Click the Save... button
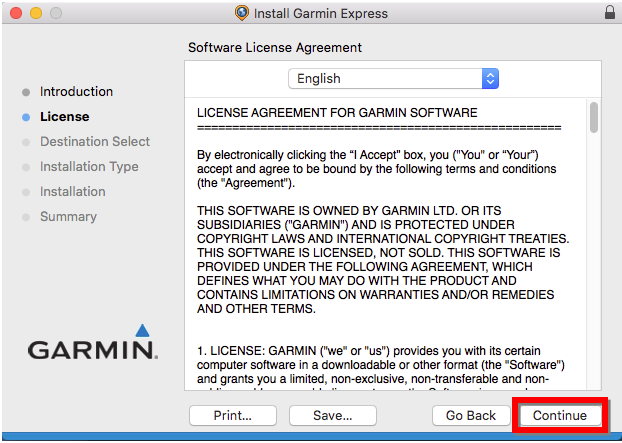Image resolution: width=622 pixels, height=443 pixels. pos(333,416)
